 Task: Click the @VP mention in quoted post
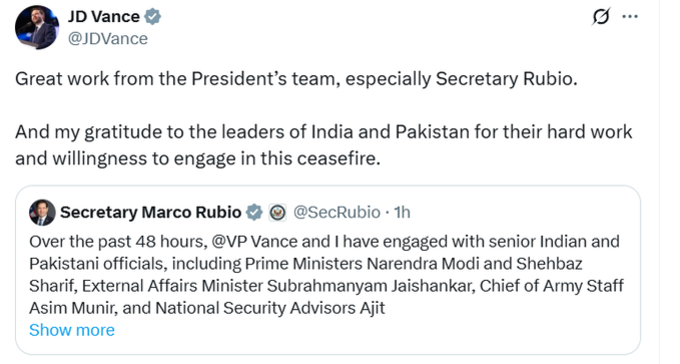tap(230, 241)
